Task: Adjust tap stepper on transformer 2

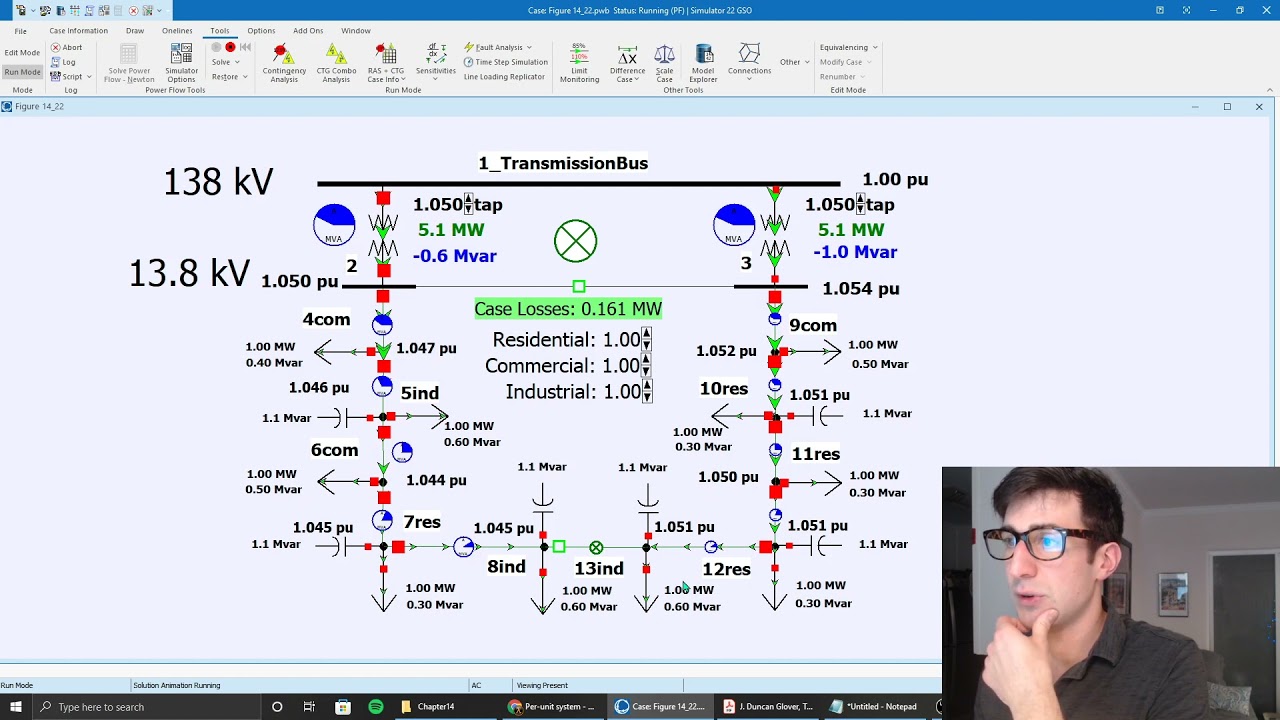Action: [x=468, y=204]
